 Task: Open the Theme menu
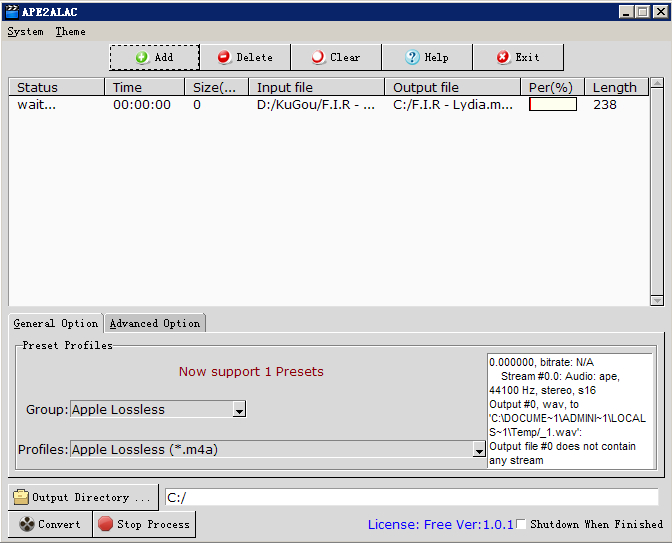point(70,31)
